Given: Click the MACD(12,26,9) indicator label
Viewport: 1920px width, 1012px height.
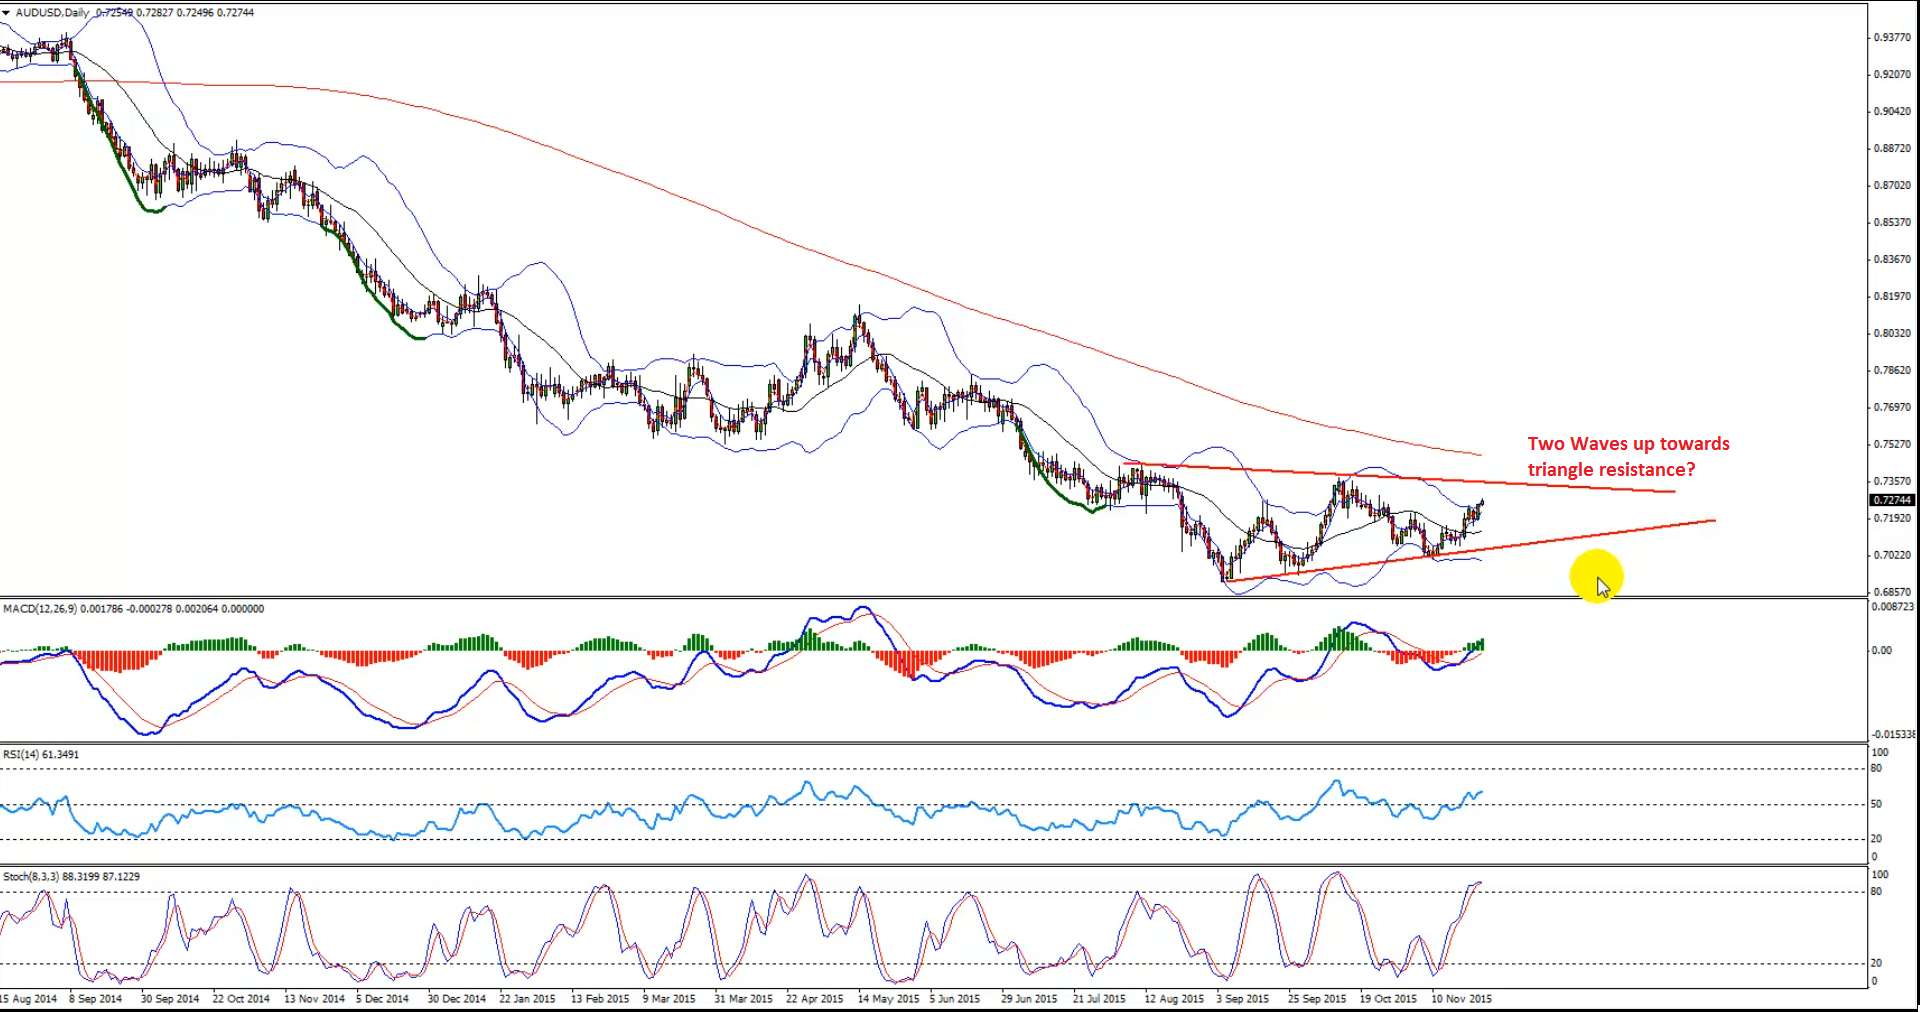Looking at the screenshot, I should [40, 609].
